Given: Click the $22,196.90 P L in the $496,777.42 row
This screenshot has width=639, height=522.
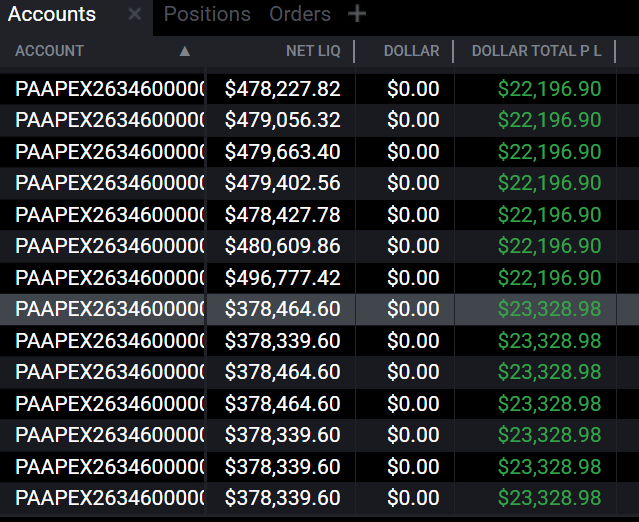Looking at the screenshot, I should coord(549,278).
